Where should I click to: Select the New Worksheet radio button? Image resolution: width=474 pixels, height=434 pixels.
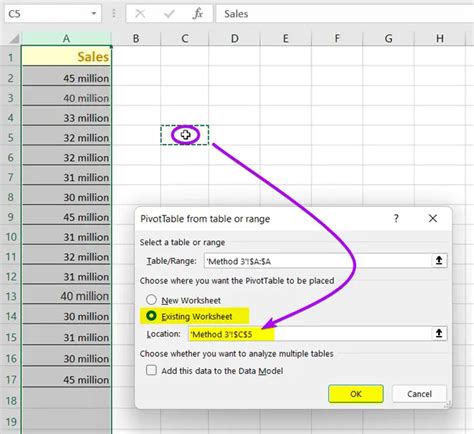pos(151,300)
